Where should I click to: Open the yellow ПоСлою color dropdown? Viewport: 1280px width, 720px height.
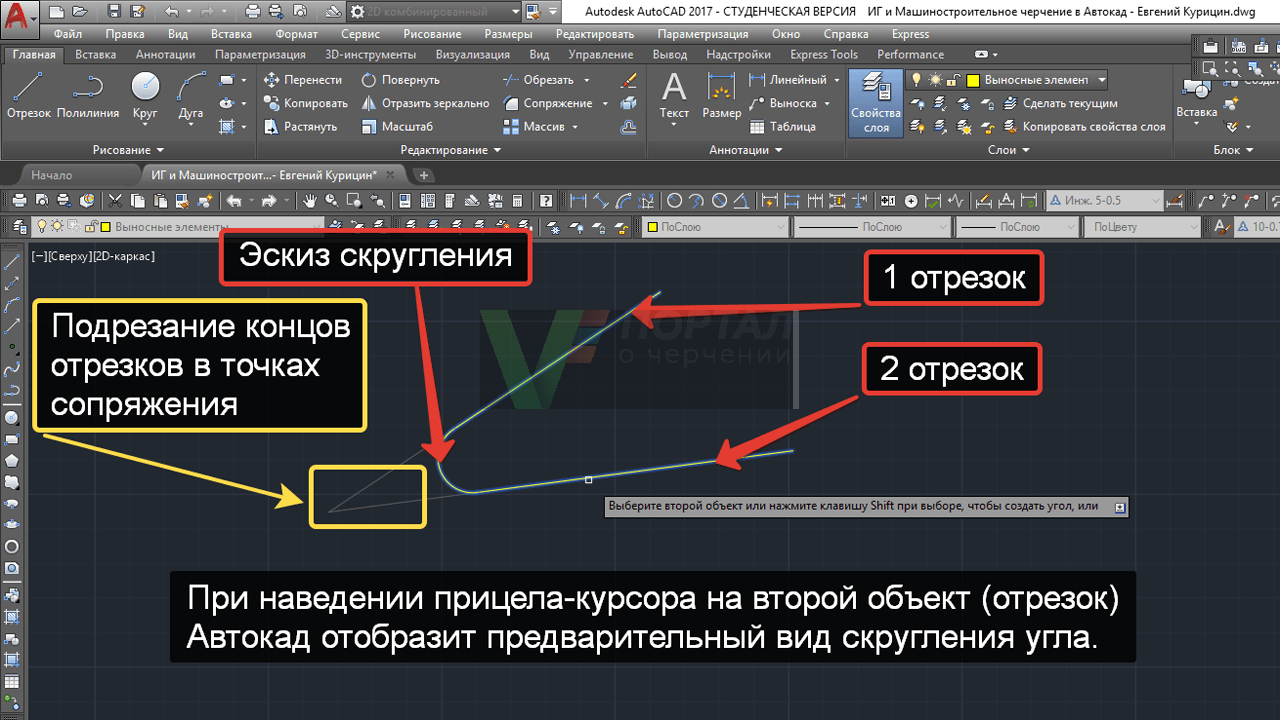coord(715,227)
